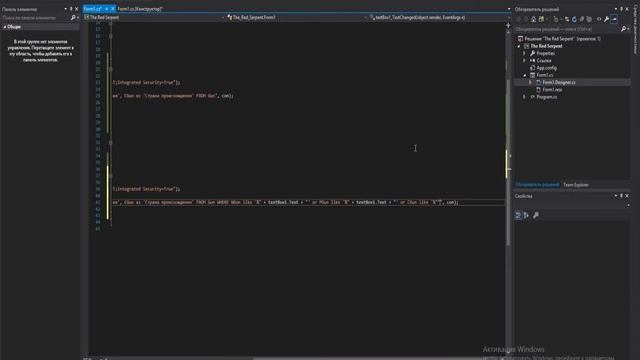The height and width of the screenshot is (360, 640).
Task: Close the Form1.cs tab
Action: (x=113, y=9)
